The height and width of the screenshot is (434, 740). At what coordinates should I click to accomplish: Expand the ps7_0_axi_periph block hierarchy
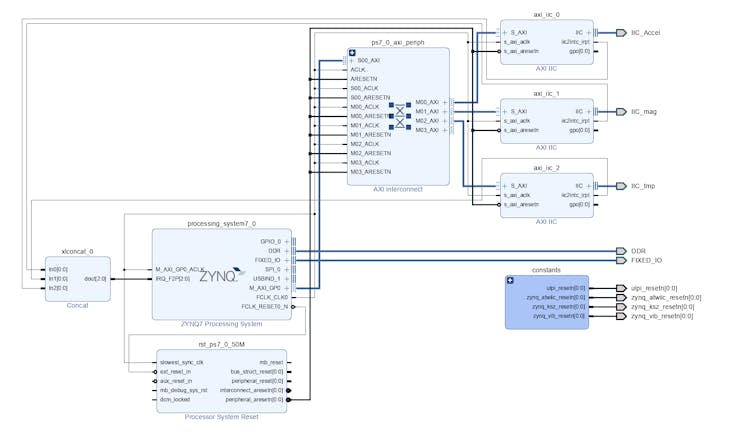352,53
